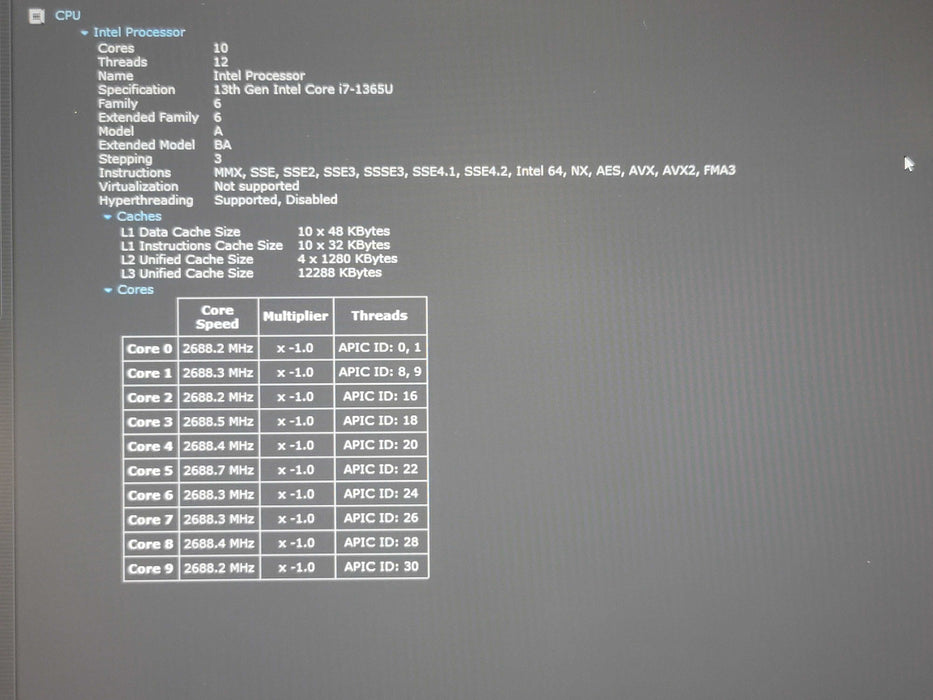933x700 pixels.
Task: Select the APIC ID: 0, 1 cell
Action: (380, 348)
